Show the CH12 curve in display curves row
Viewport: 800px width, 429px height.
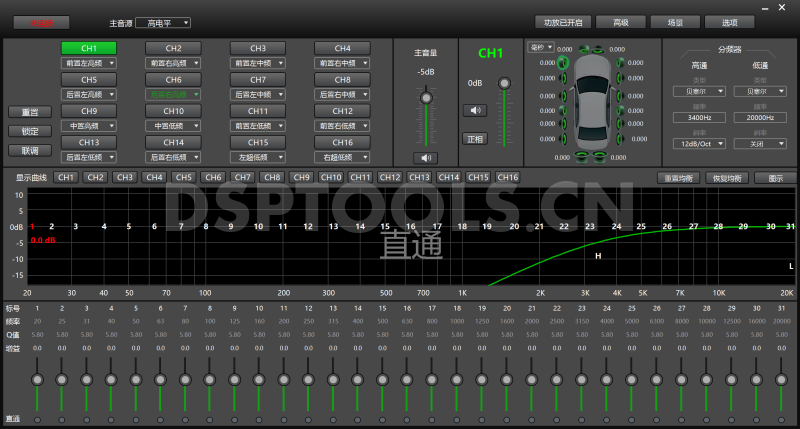tap(390, 177)
